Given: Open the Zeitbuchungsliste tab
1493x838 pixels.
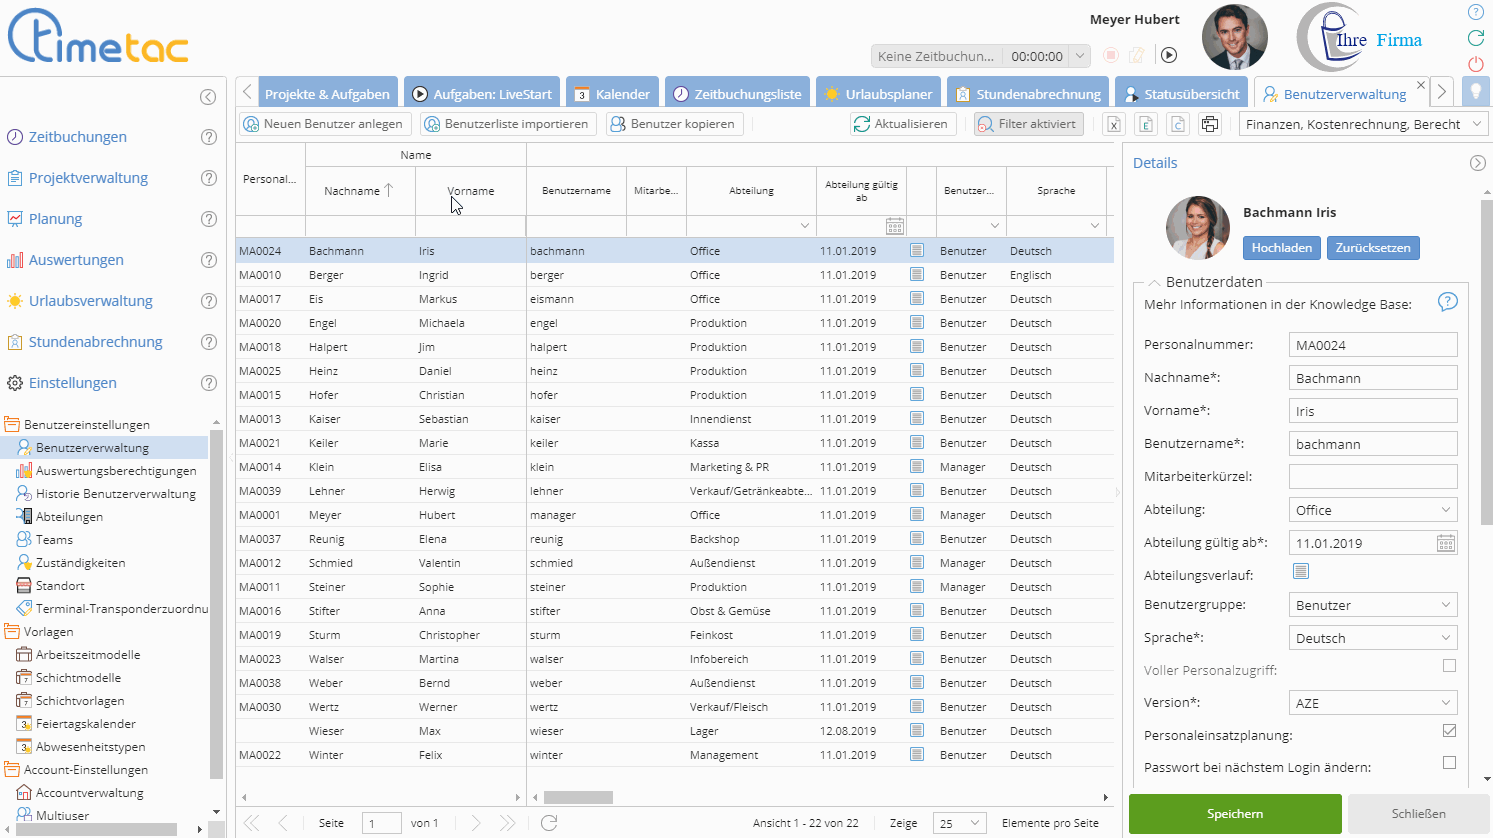Looking at the screenshot, I should (737, 94).
